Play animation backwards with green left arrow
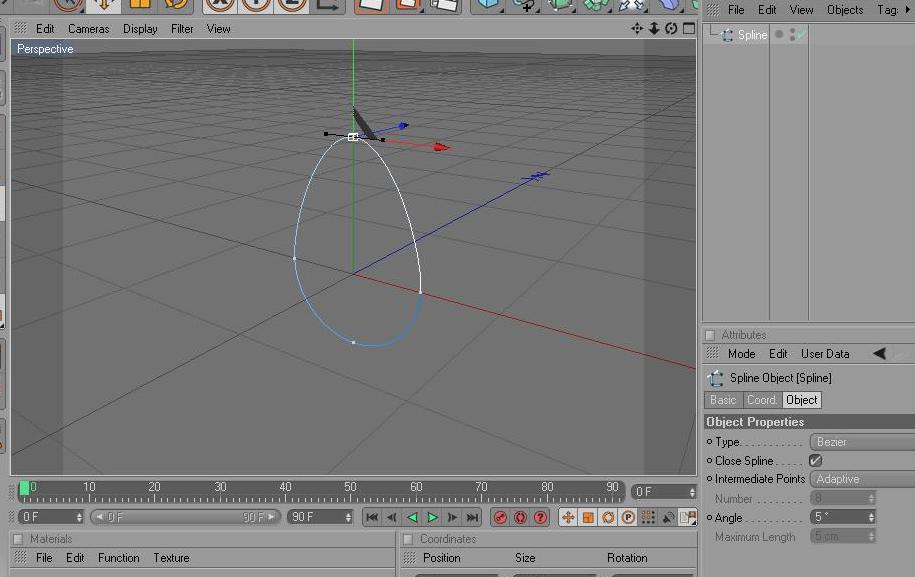Viewport: 915px width, 577px height. (x=412, y=517)
